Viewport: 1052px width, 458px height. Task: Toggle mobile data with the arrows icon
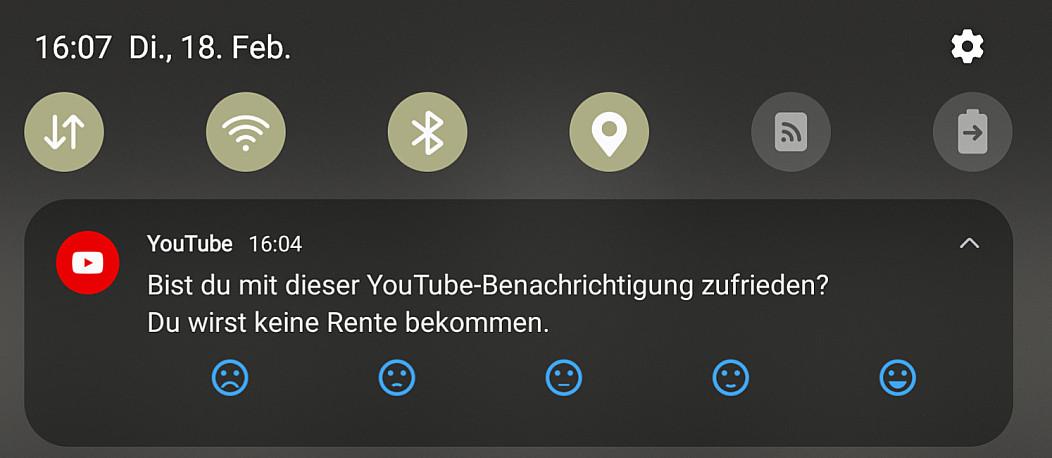[64, 132]
